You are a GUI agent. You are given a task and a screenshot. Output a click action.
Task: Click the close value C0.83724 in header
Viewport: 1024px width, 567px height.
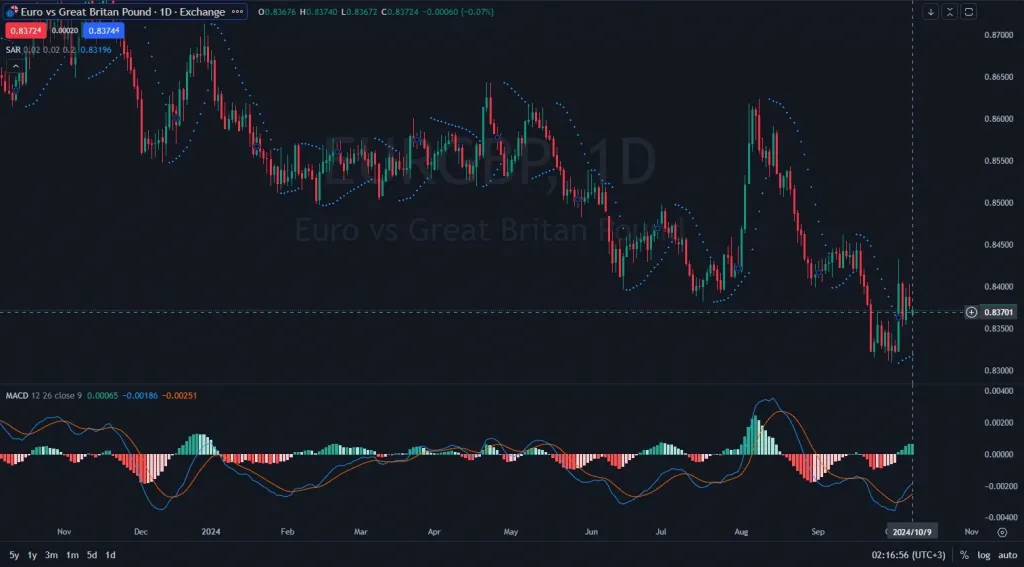point(400,12)
